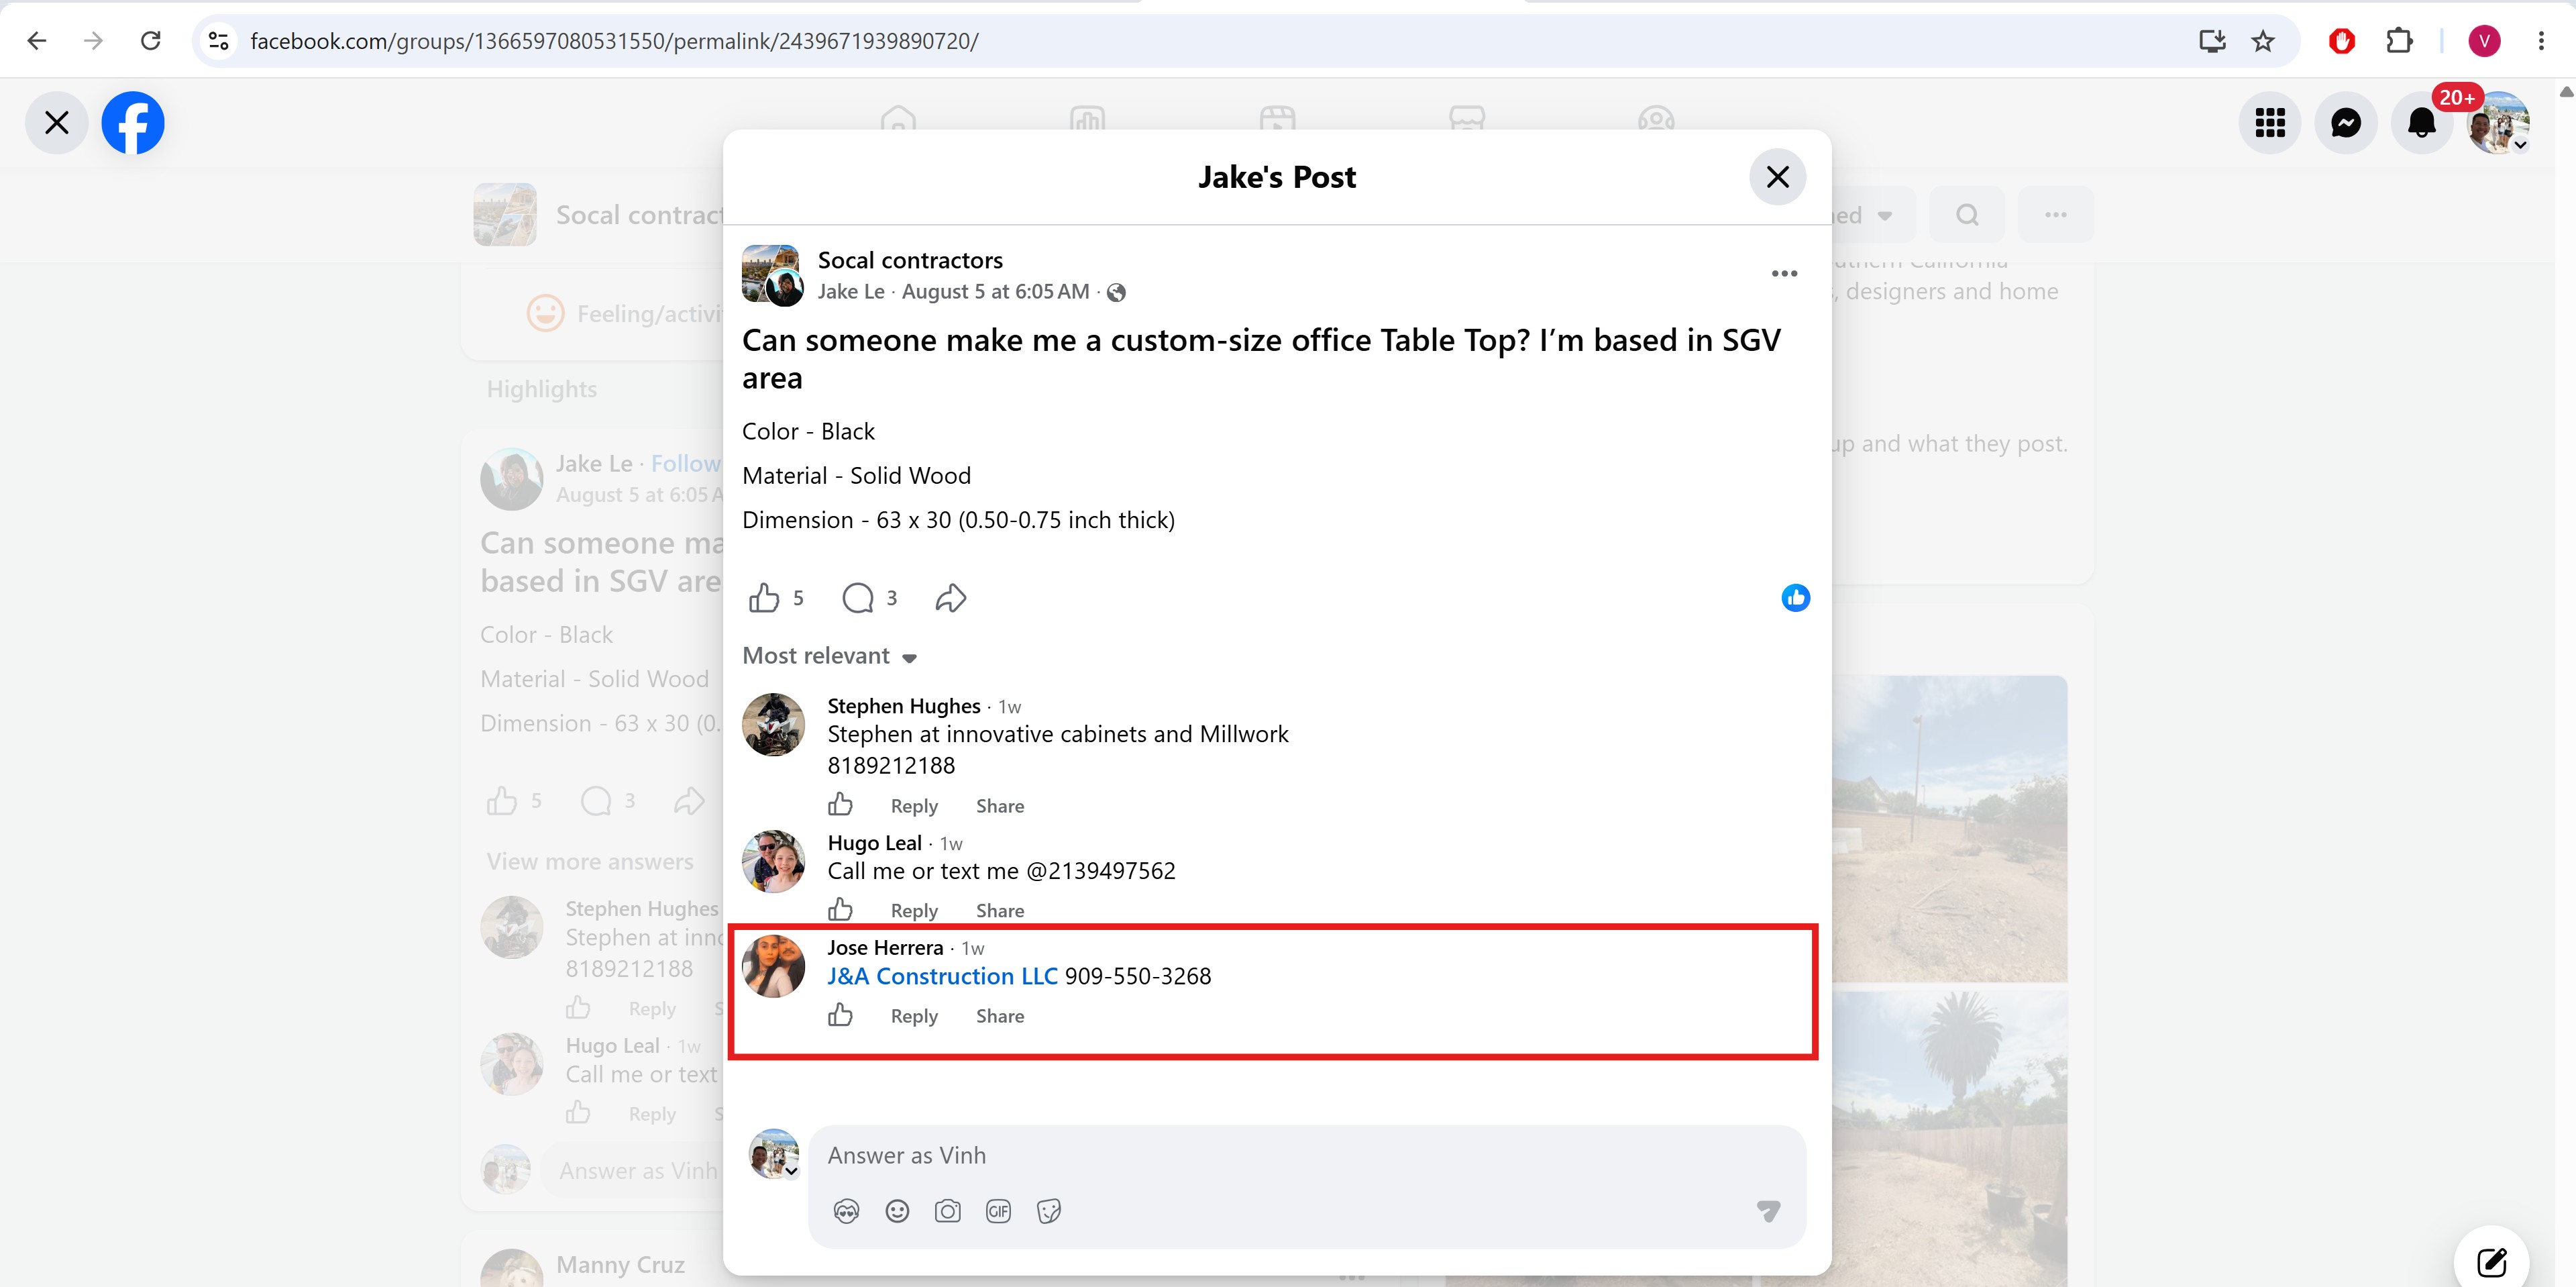Open the emoji picker in the answer box
The width and height of the screenshot is (2576, 1287).
click(897, 1212)
